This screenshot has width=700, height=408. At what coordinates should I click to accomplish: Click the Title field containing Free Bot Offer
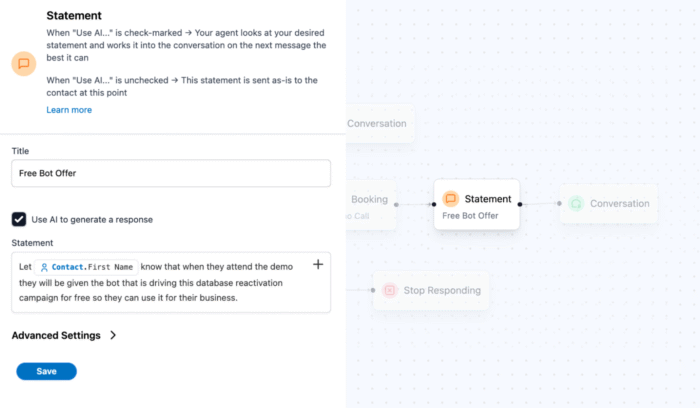coord(171,173)
